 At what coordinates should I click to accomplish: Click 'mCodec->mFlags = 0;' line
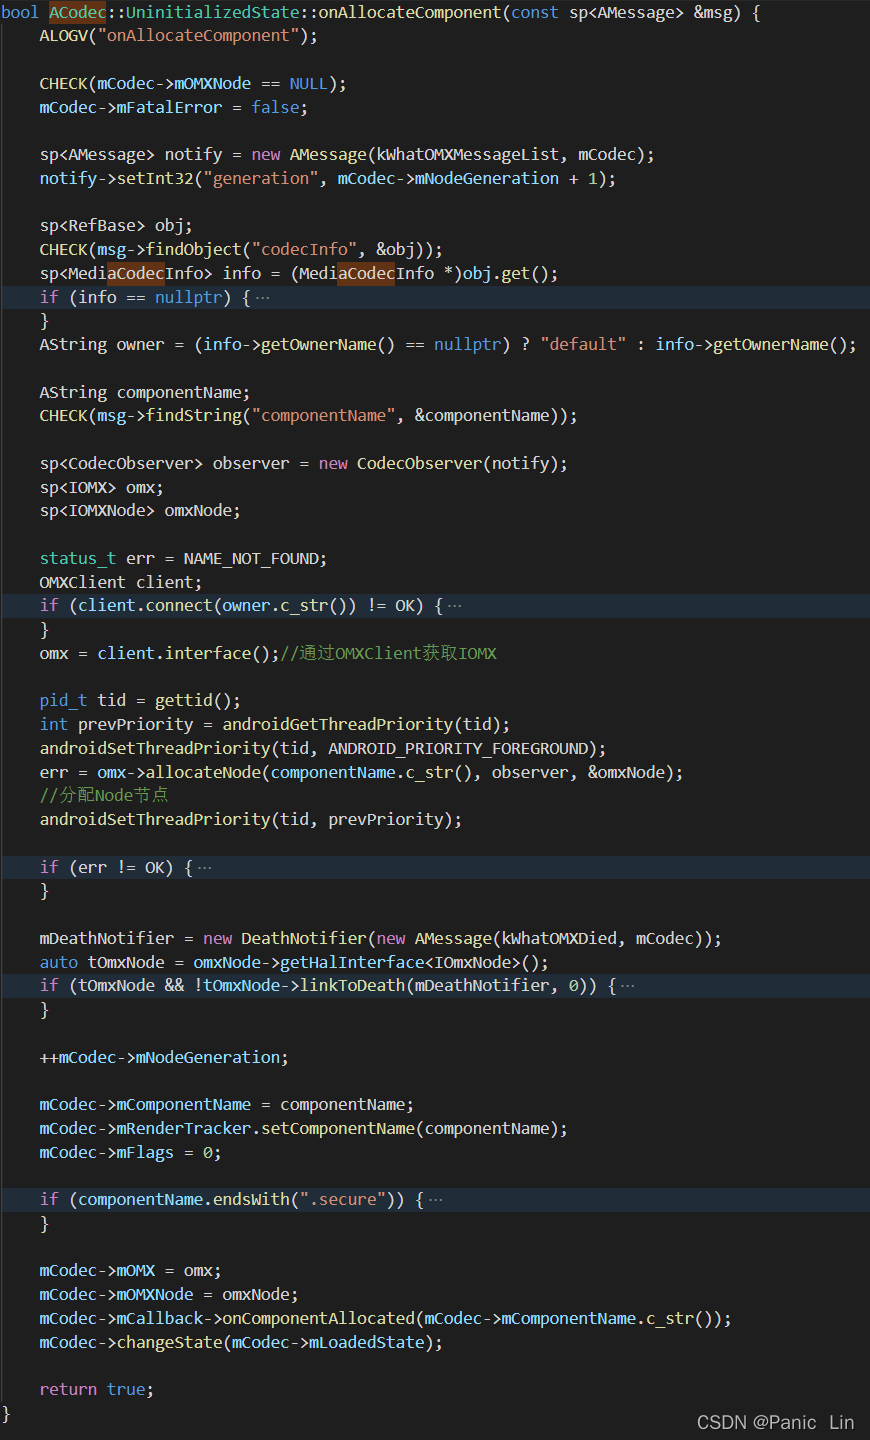[x=130, y=1153]
